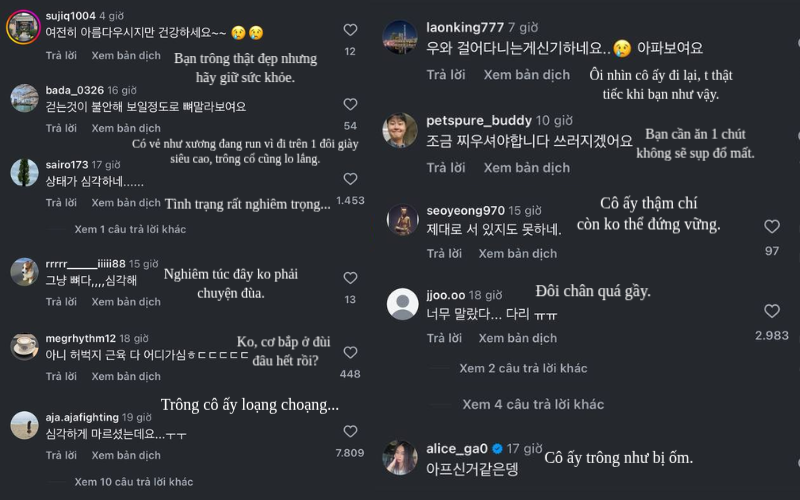Like sujiq1004's comment with heart icon
This screenshot has width=800, height=500.
click(350, 30)
